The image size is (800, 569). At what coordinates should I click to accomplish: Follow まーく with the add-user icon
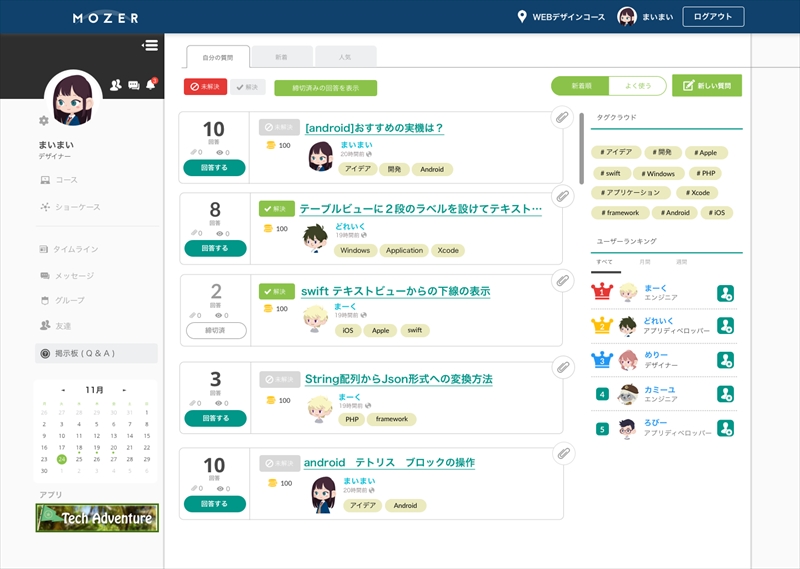coord(726,293)
